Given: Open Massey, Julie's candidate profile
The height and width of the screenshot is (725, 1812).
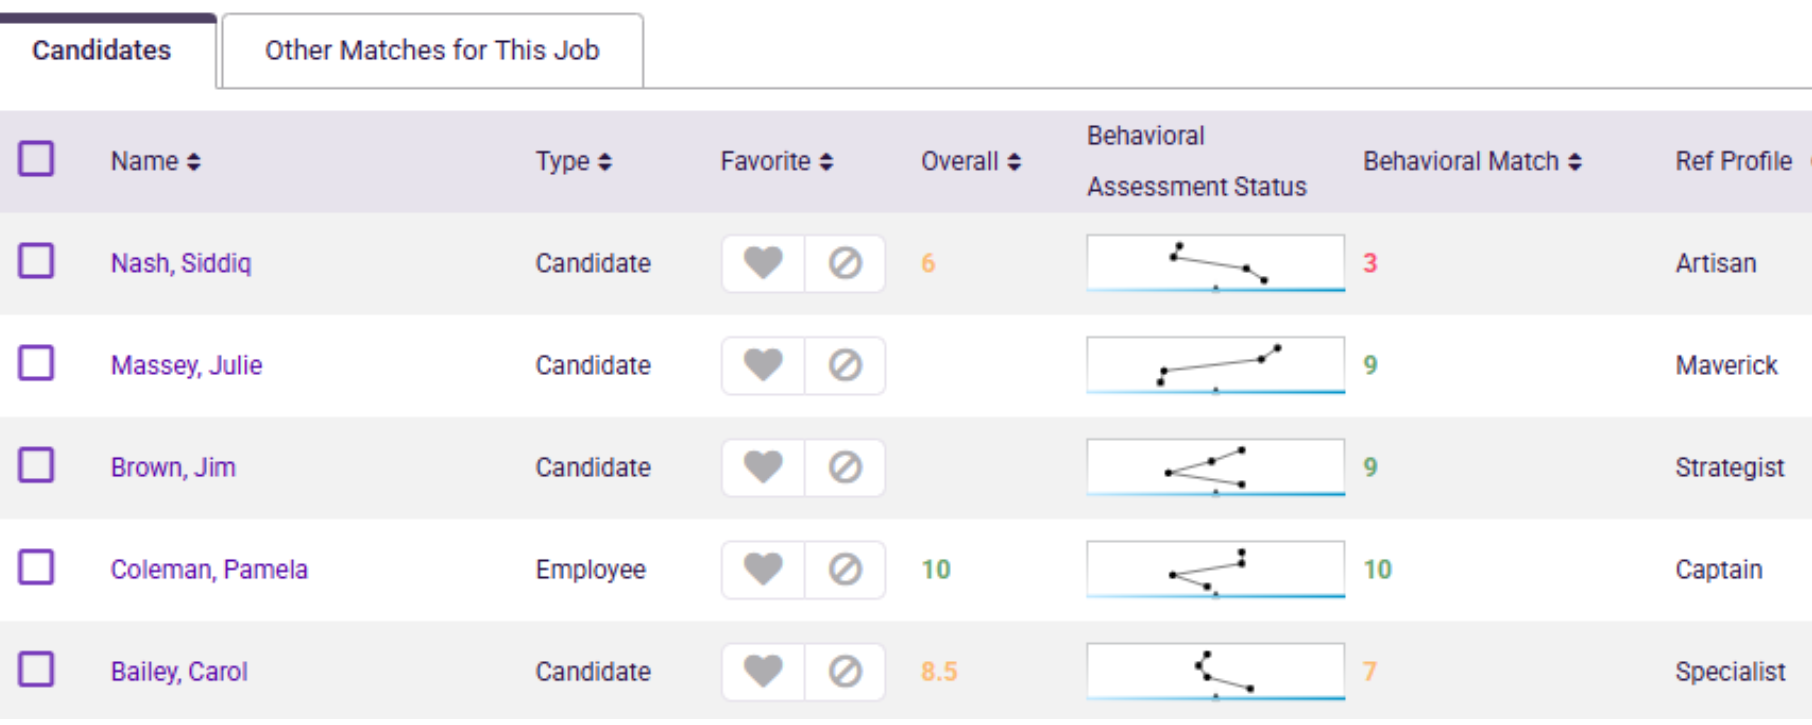Looking at the screenshot, I should (186, 365).
